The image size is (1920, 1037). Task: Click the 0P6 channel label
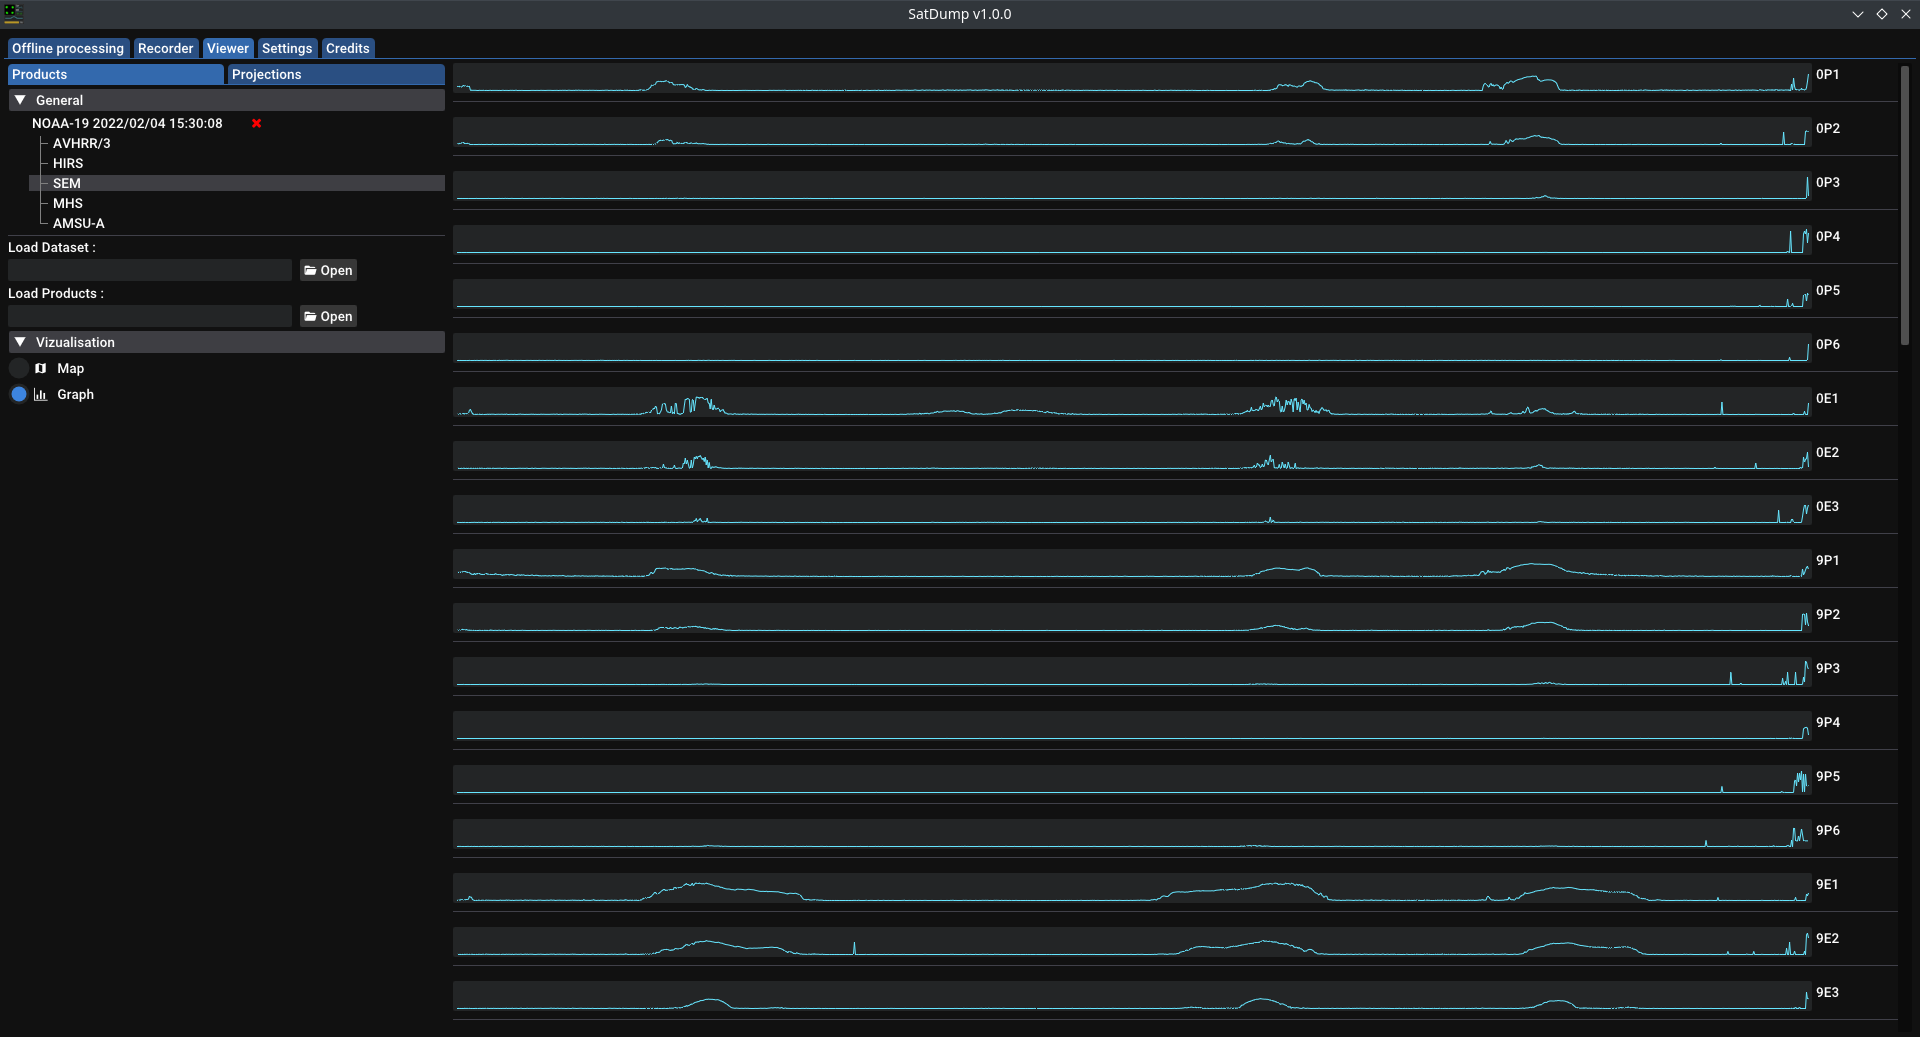click(x=1828, y=344)
